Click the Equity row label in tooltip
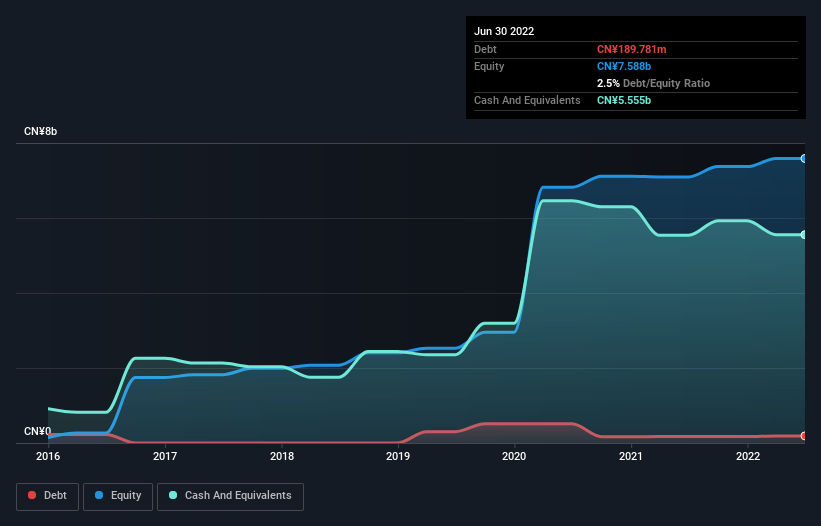This screenshot has width=821, height=526. [489, 66]
